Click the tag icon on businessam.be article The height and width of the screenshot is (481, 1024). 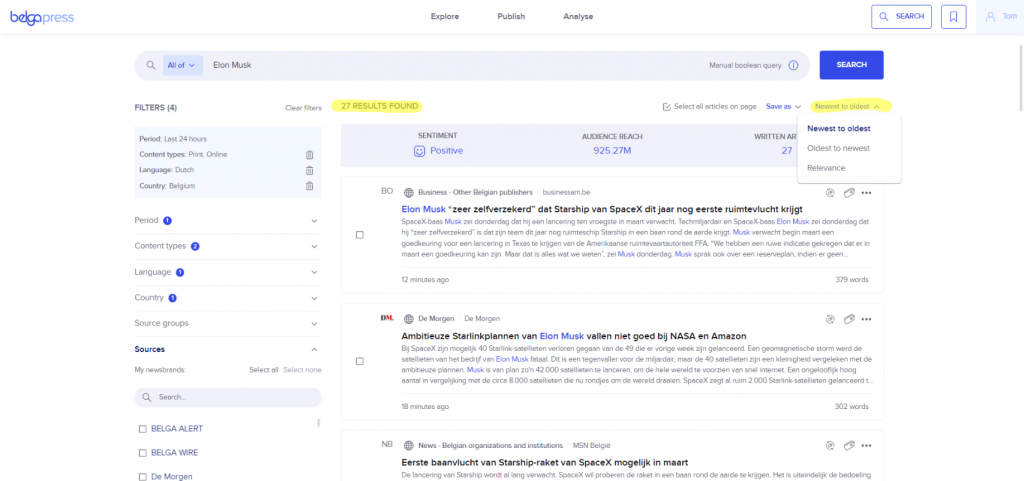coord(849,193)
